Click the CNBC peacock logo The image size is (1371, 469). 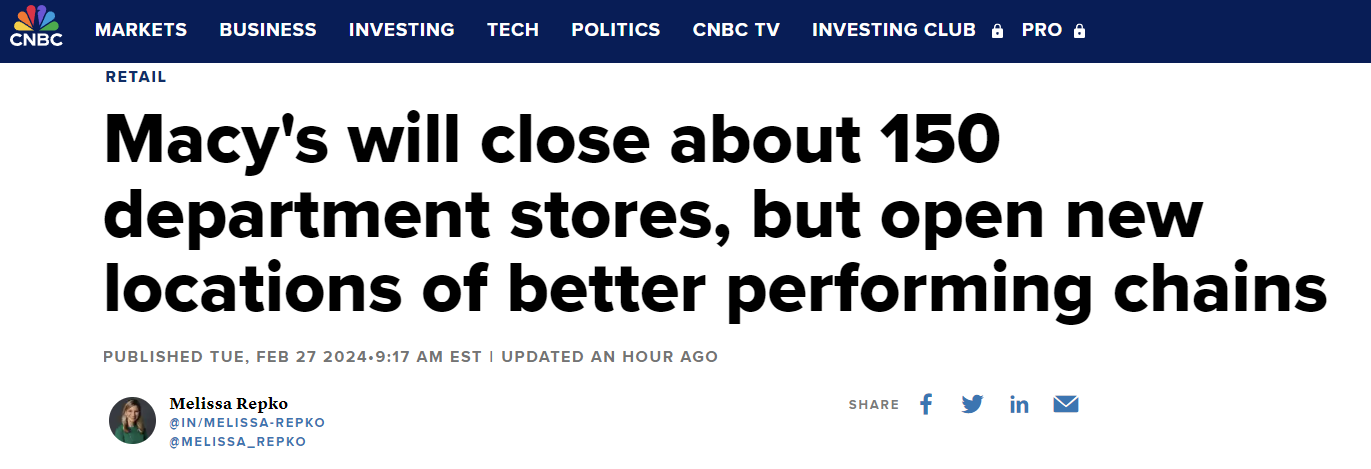point(36,26)
